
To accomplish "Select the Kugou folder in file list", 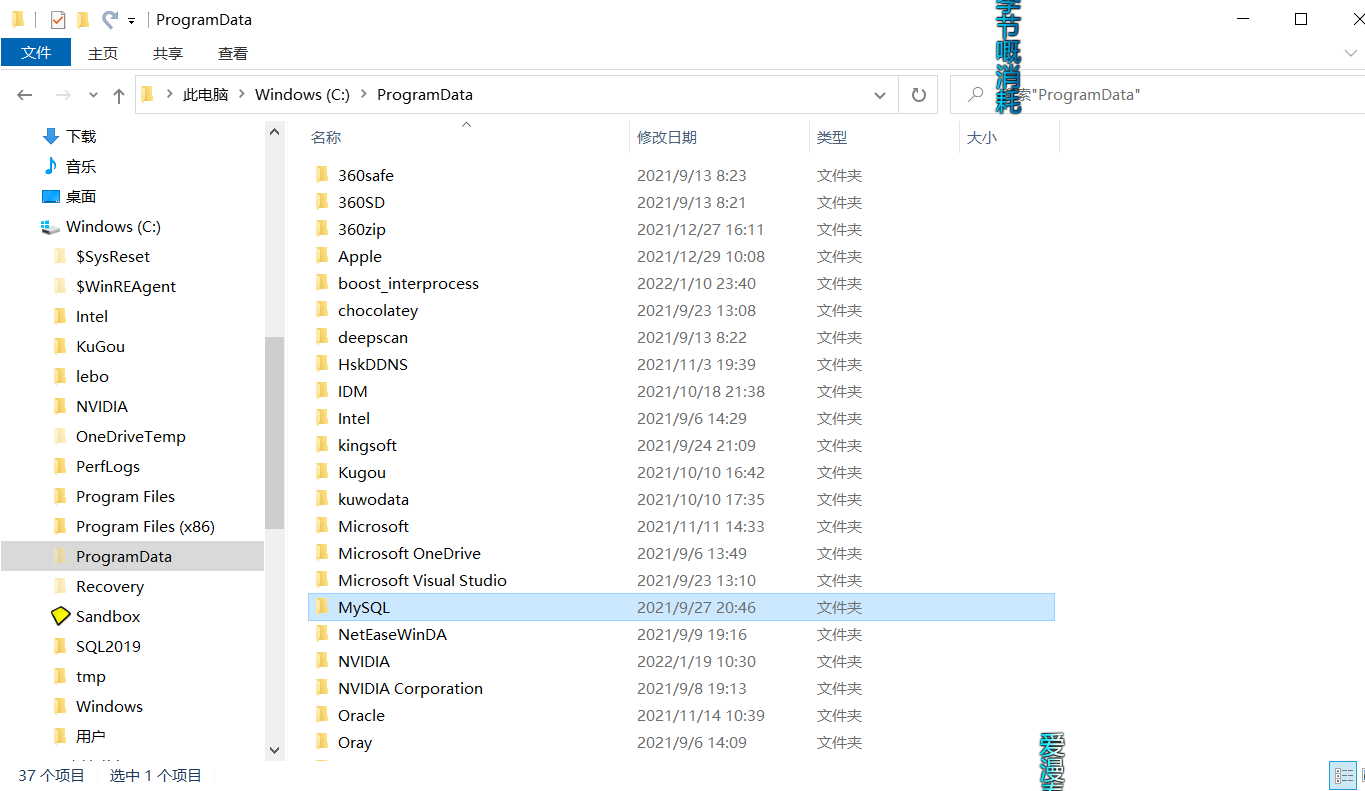I will point(362,472).
